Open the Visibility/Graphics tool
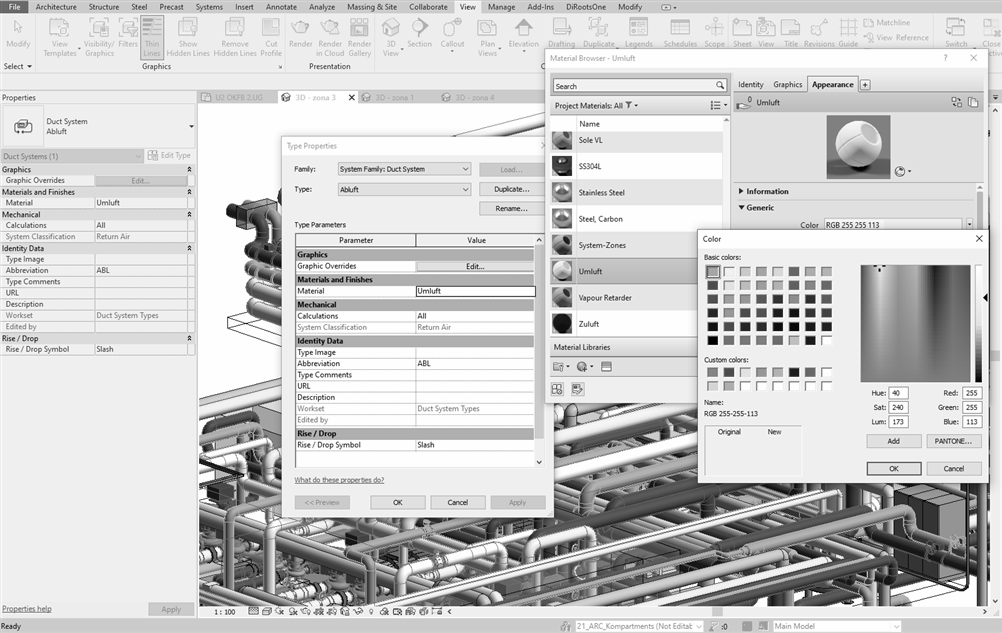 (99, 36)
